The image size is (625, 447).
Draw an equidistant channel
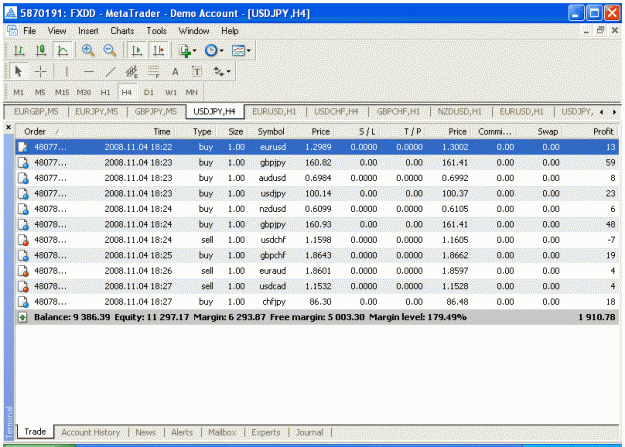pos(132,72)
